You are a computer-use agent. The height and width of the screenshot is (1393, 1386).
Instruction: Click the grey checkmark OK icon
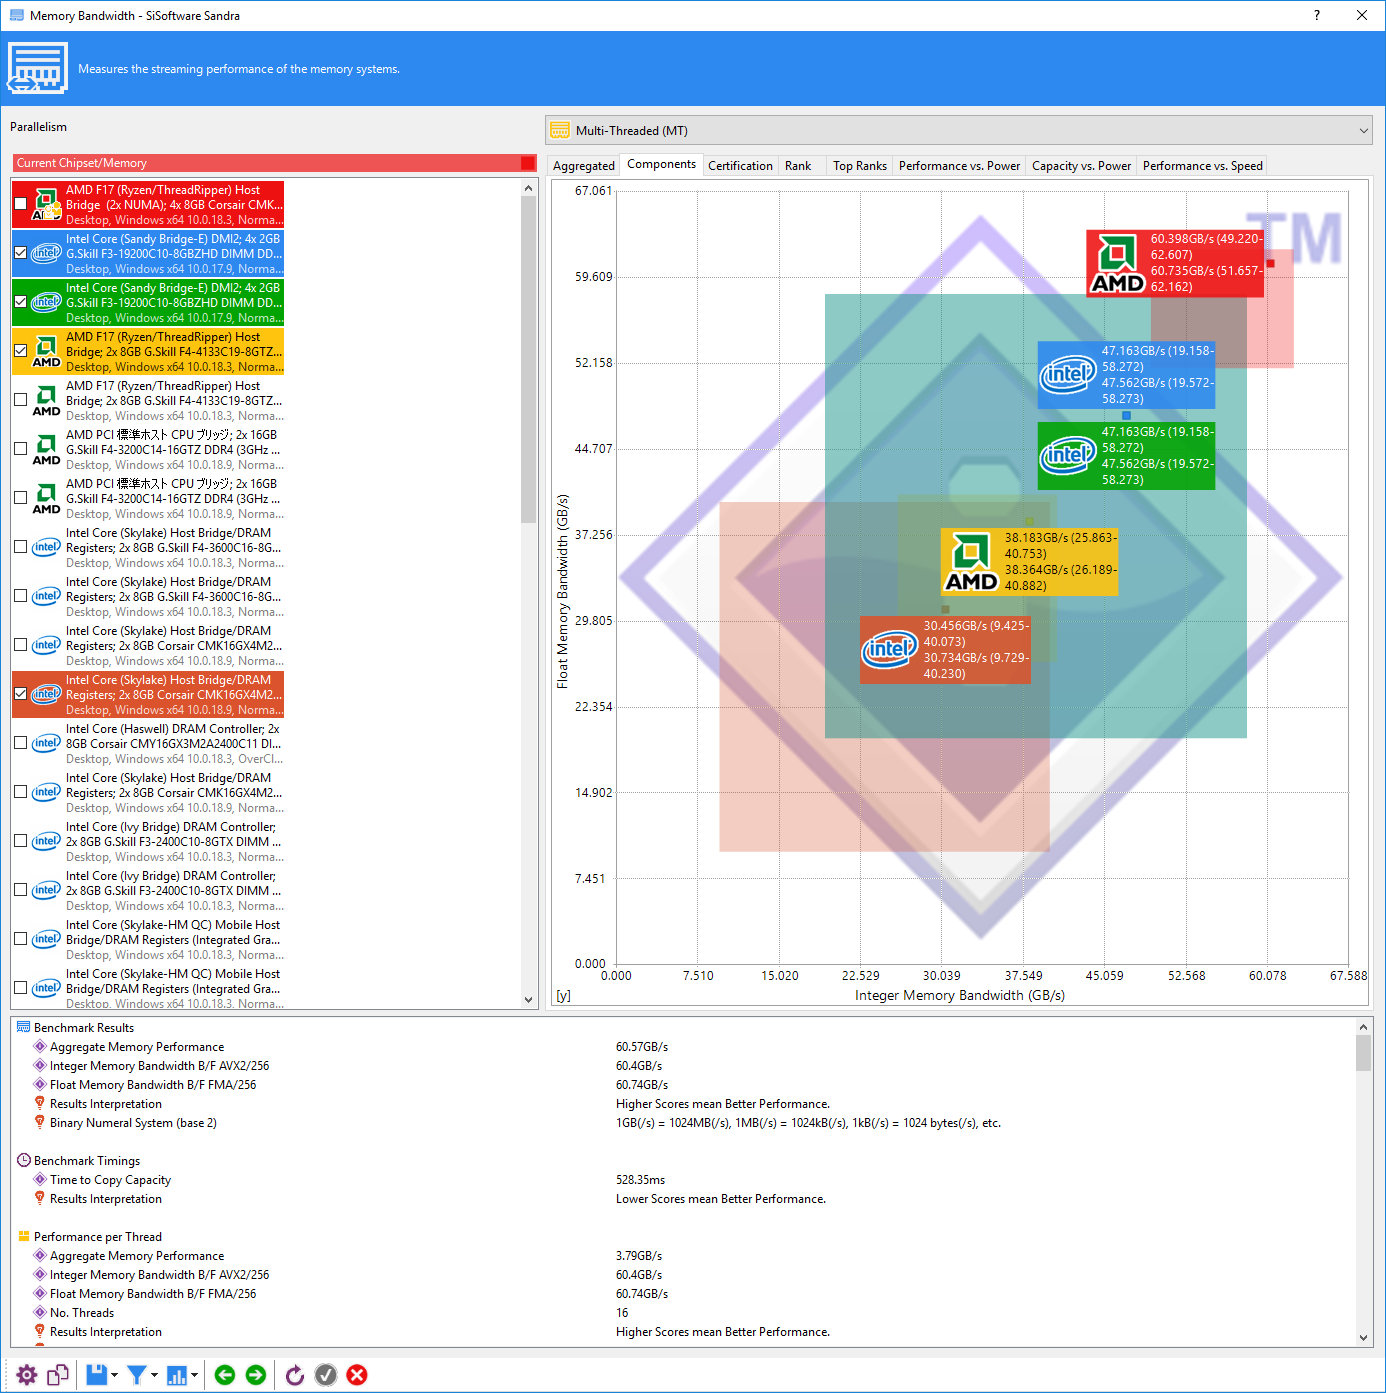coord(326,1375)
